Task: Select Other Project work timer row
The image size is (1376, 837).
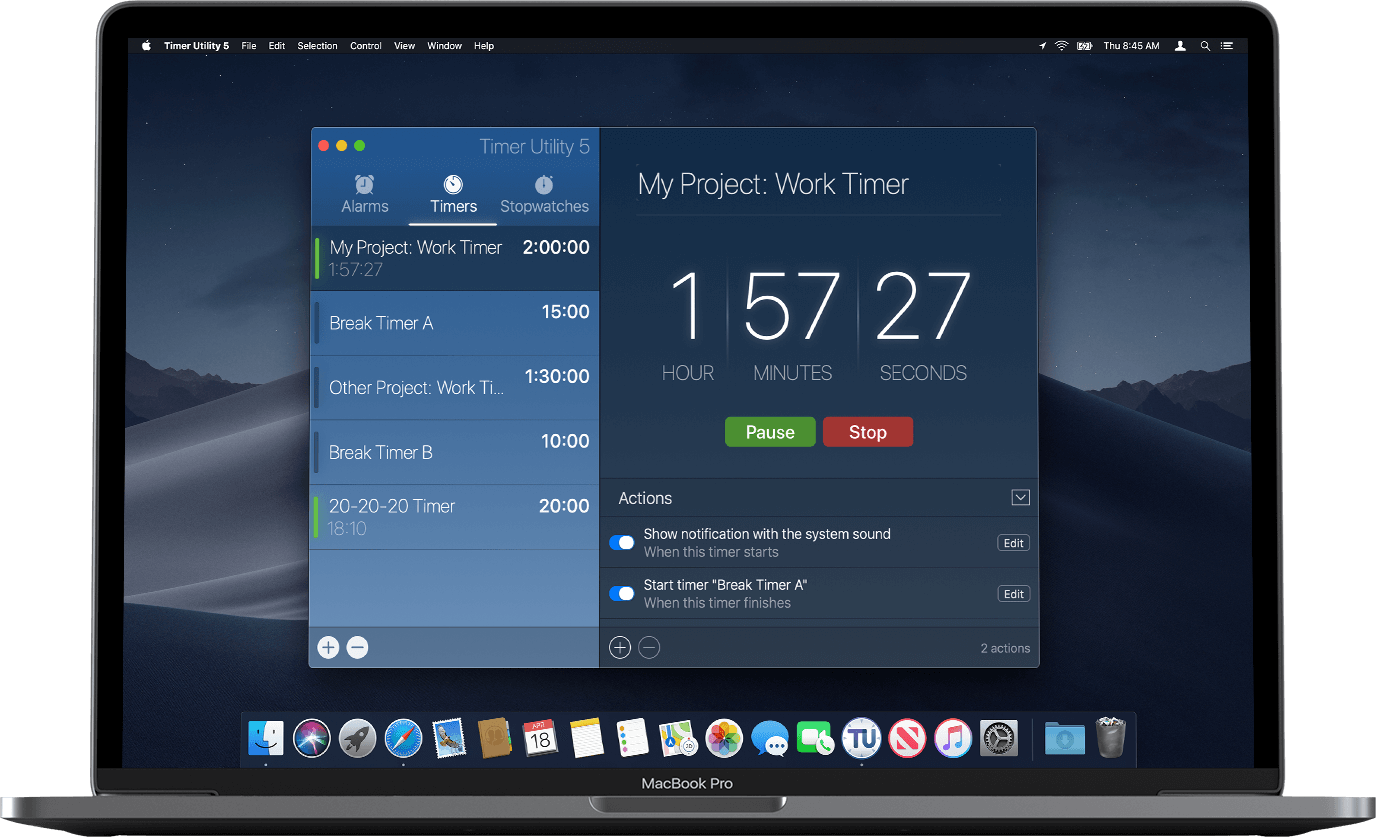Action: click(454, 388)
